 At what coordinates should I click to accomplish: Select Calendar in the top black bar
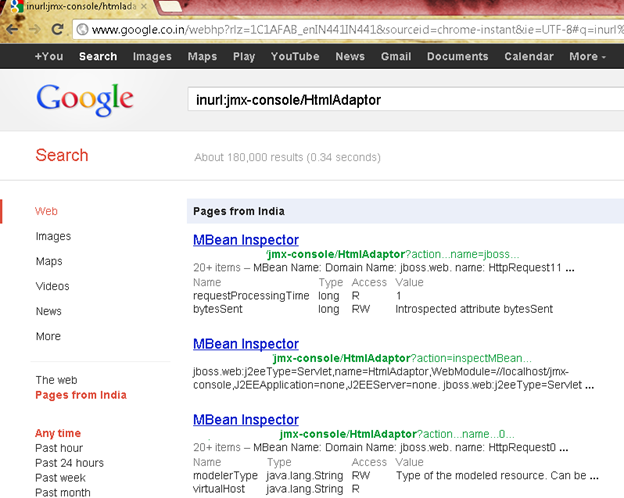[x=528, y=57]
